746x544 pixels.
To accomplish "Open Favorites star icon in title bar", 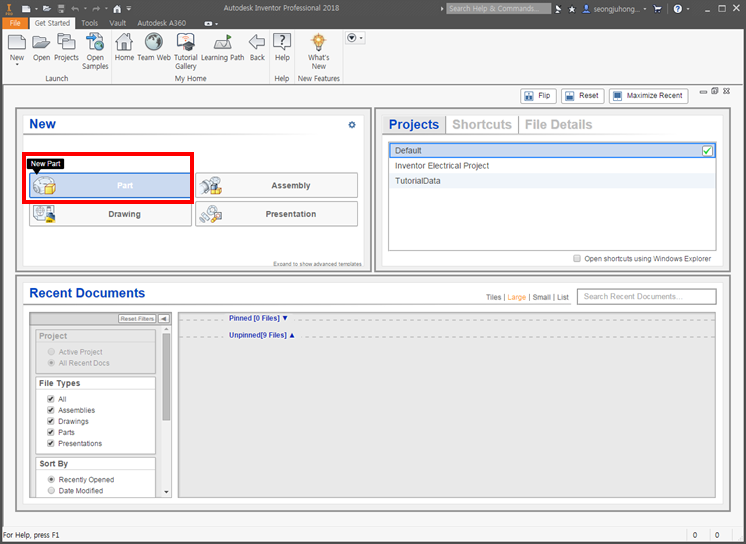I will click(x=572, y=9).
